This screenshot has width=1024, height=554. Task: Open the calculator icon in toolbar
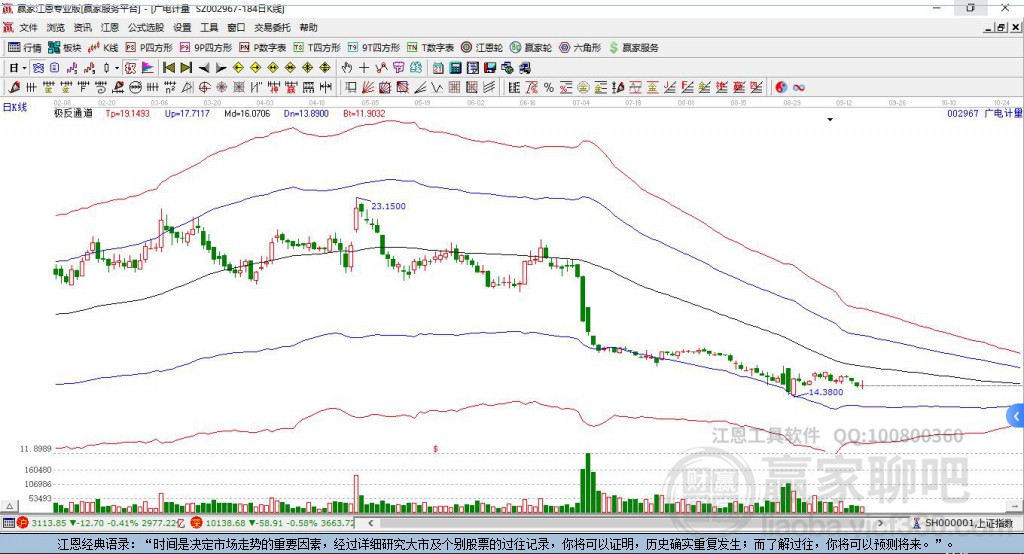[x=455, y=68]
